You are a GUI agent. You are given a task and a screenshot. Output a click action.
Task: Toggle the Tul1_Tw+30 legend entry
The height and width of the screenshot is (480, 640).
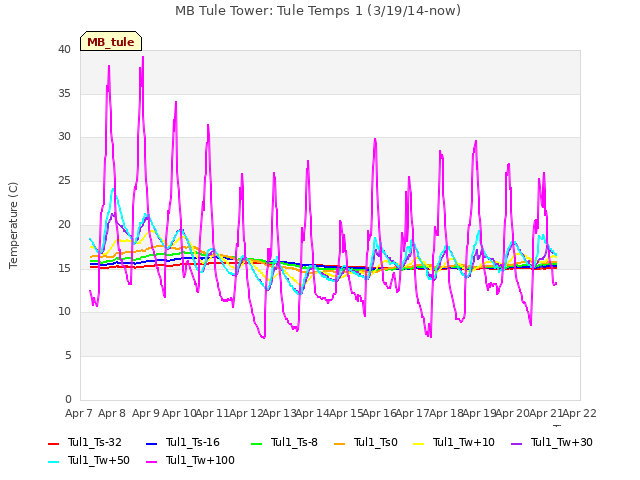552,442
